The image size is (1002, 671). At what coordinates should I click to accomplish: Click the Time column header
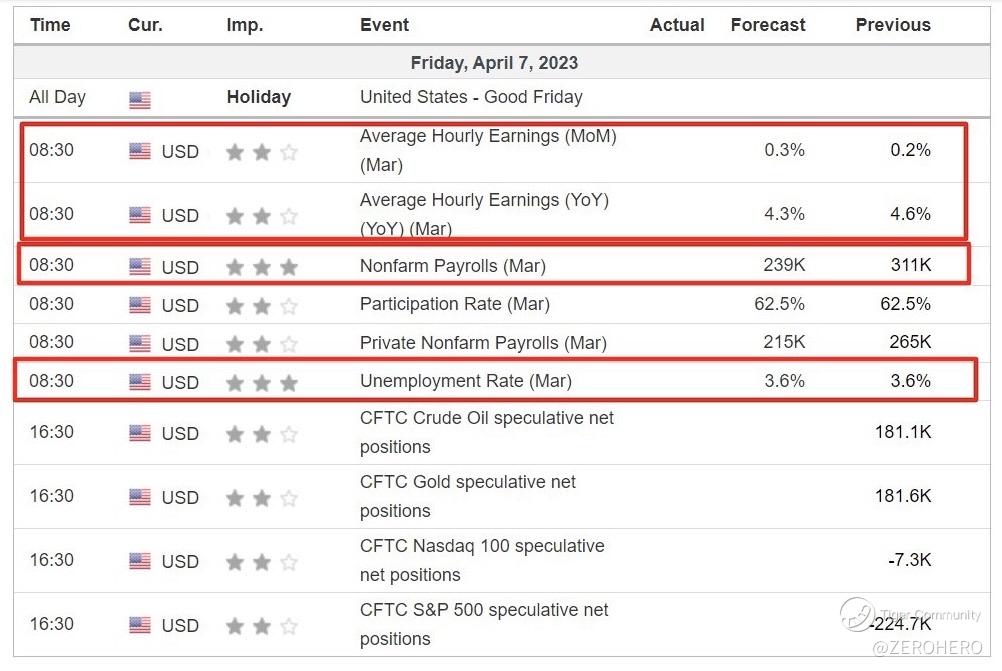[50, 25]
